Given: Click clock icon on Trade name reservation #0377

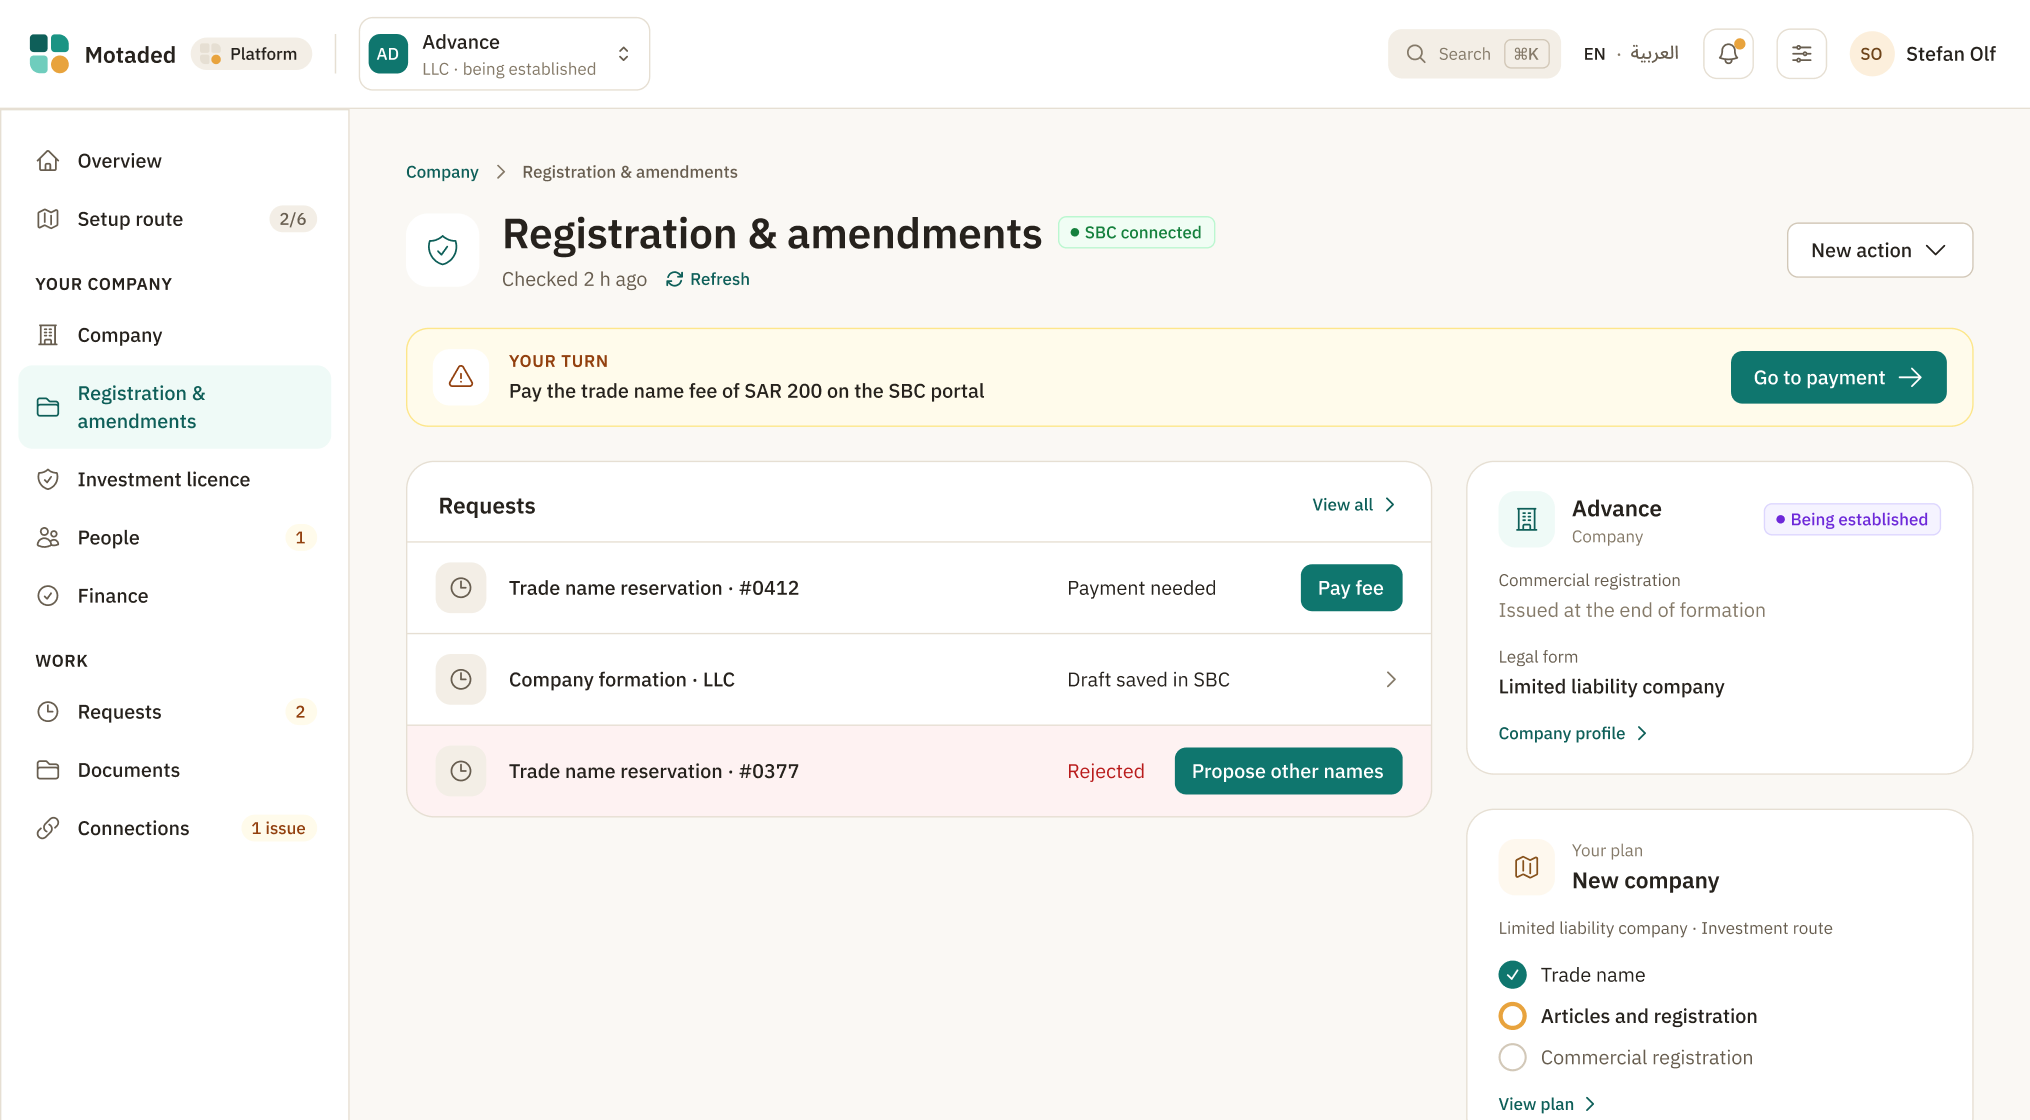Looking at the screenshot, I should (461, 771).
